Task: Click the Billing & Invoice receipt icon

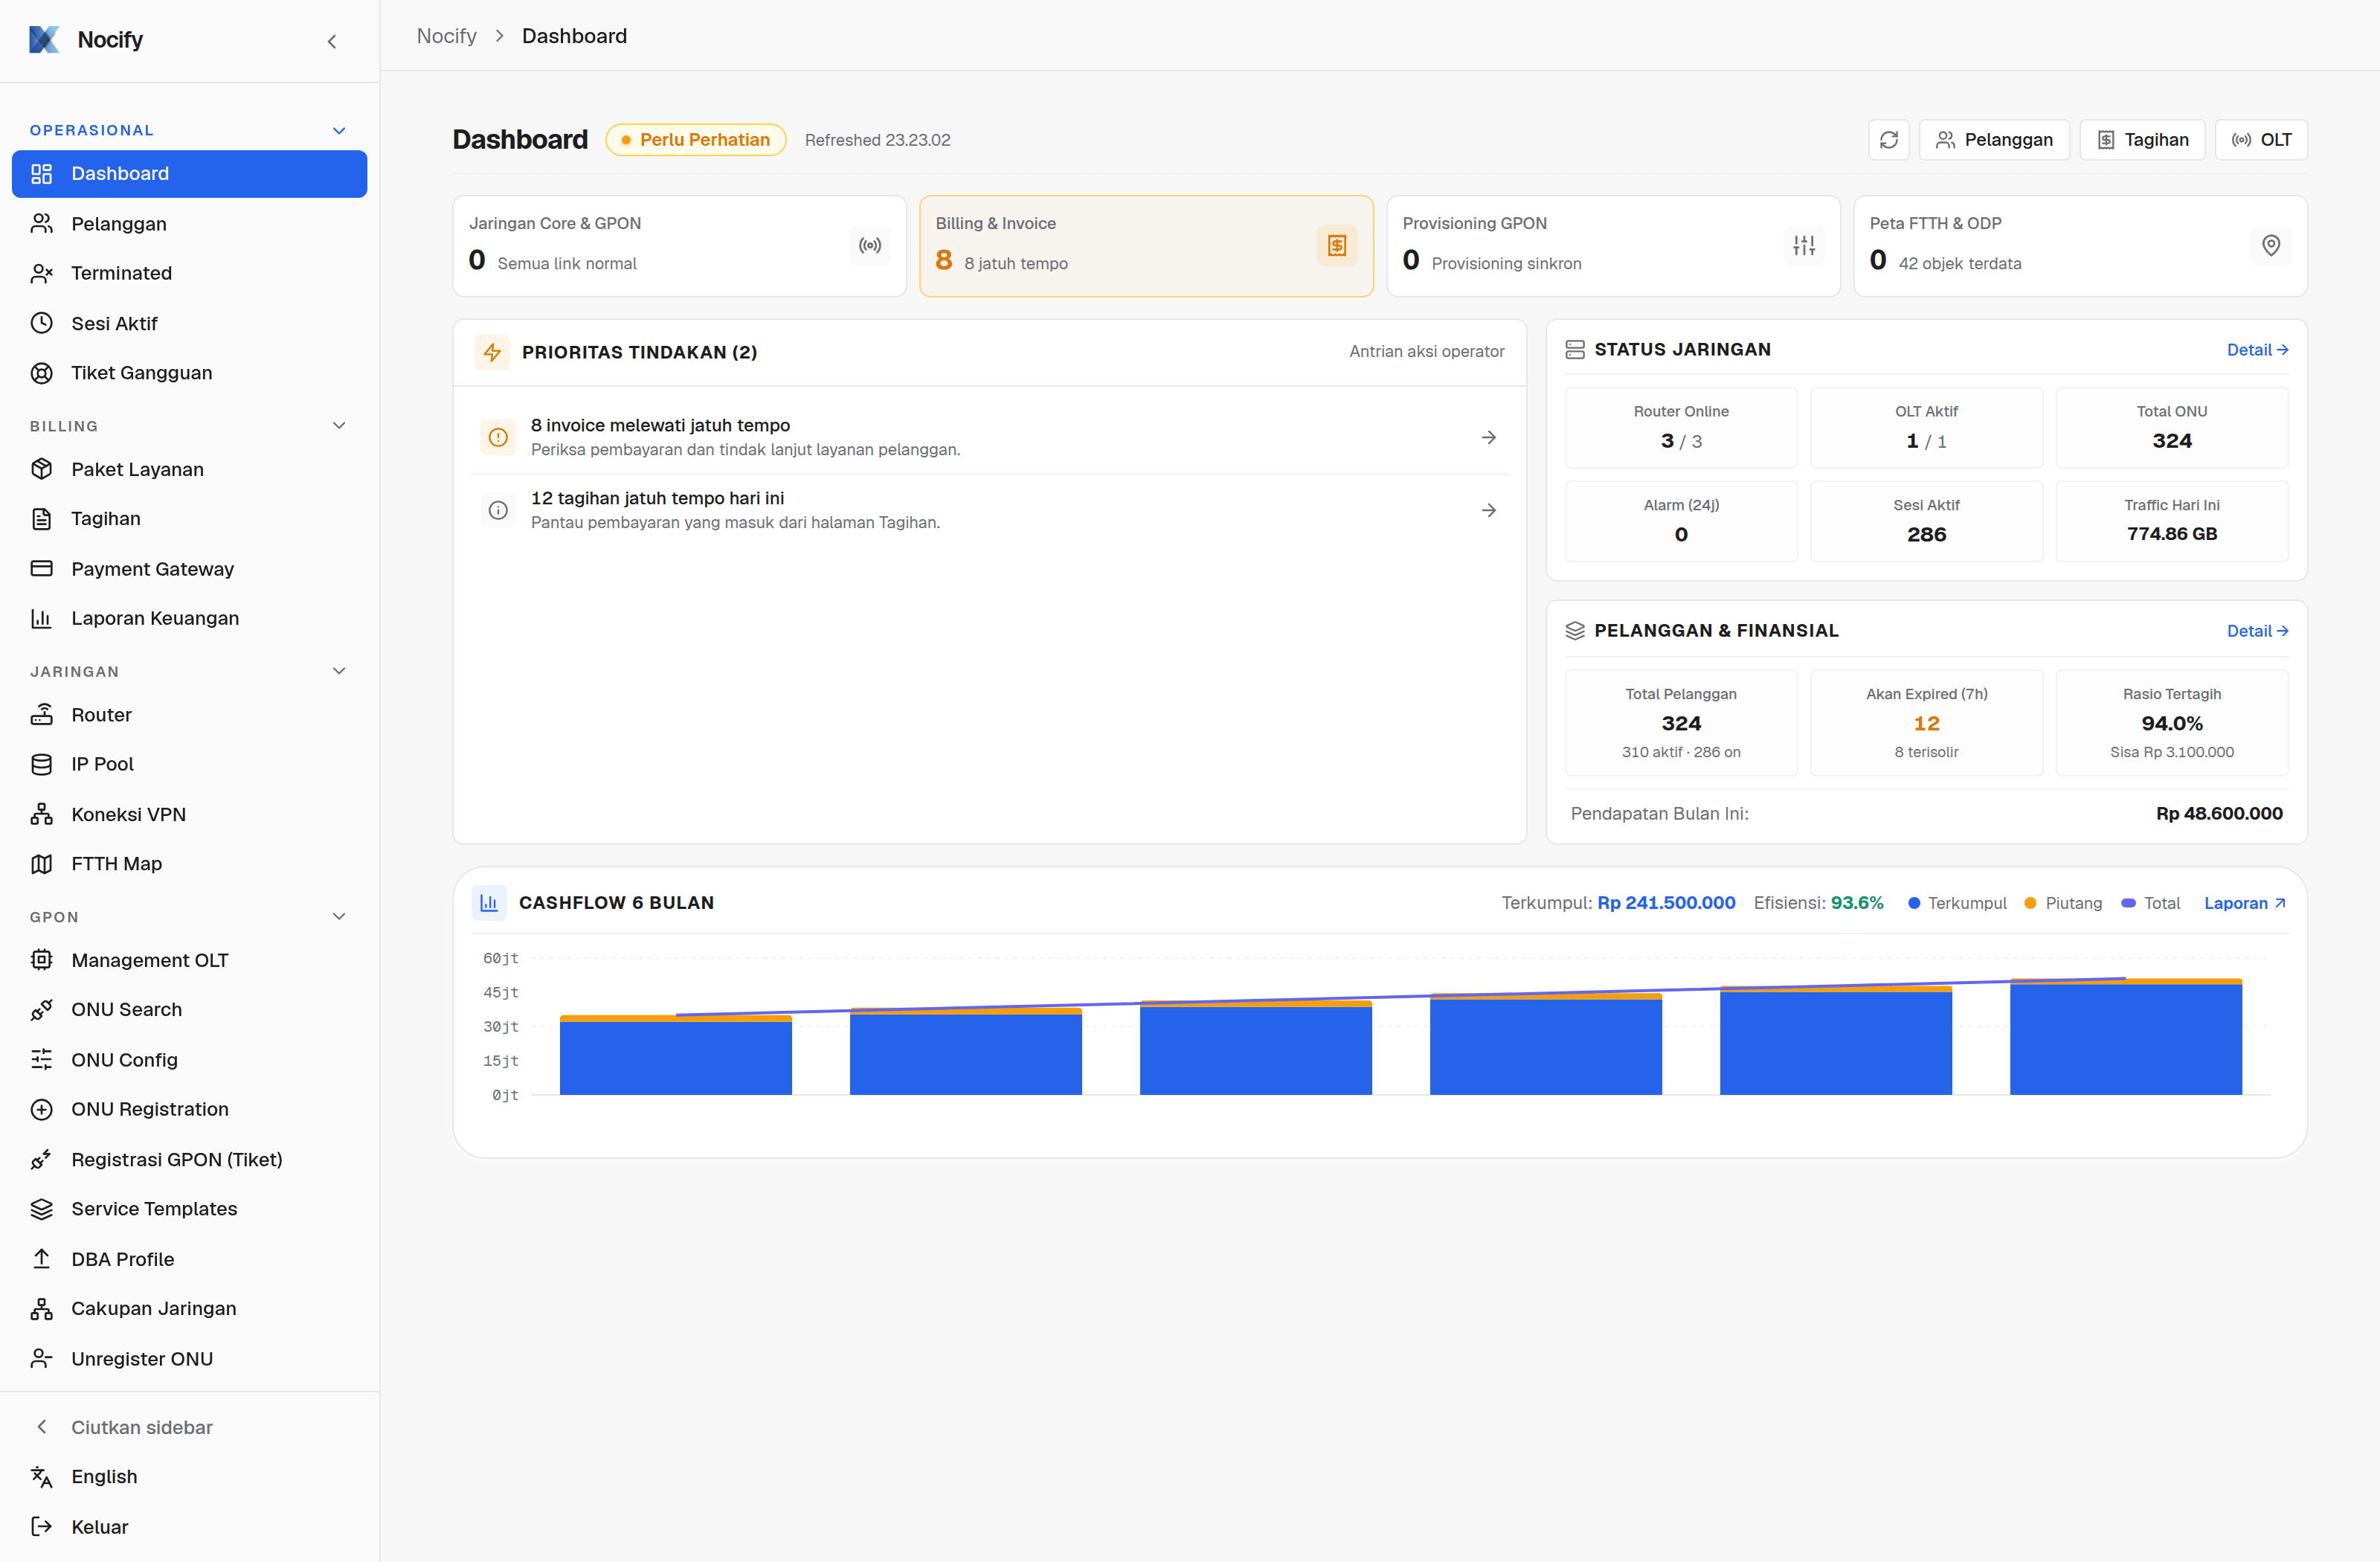Action: tap(1336, 245)
